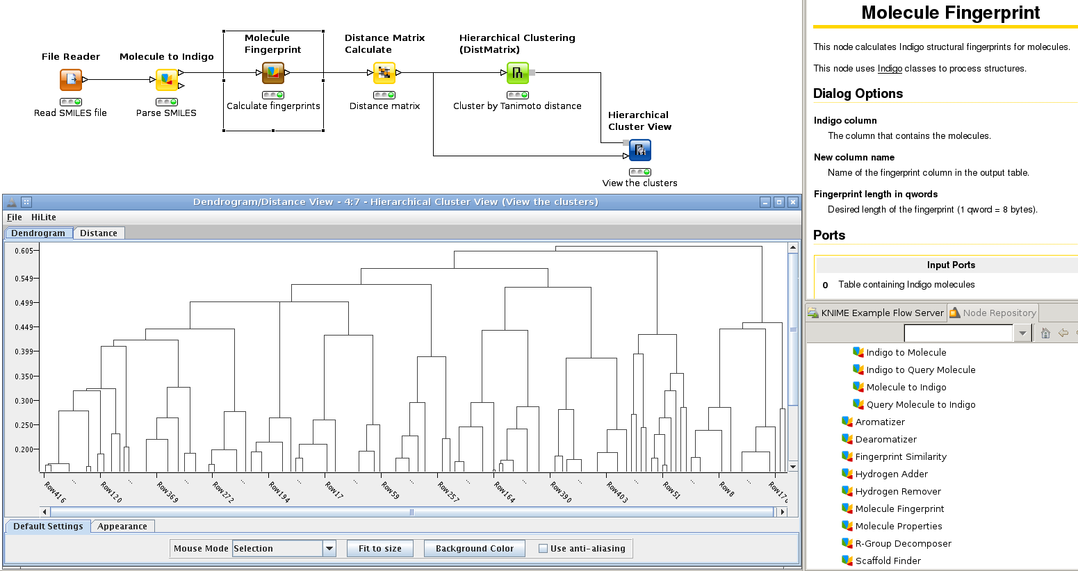This screenshot has height=571, width=1078.
Task: Click the Distance Matrix Calculate node
Action: pyautogui.click(x=384, y=72)
